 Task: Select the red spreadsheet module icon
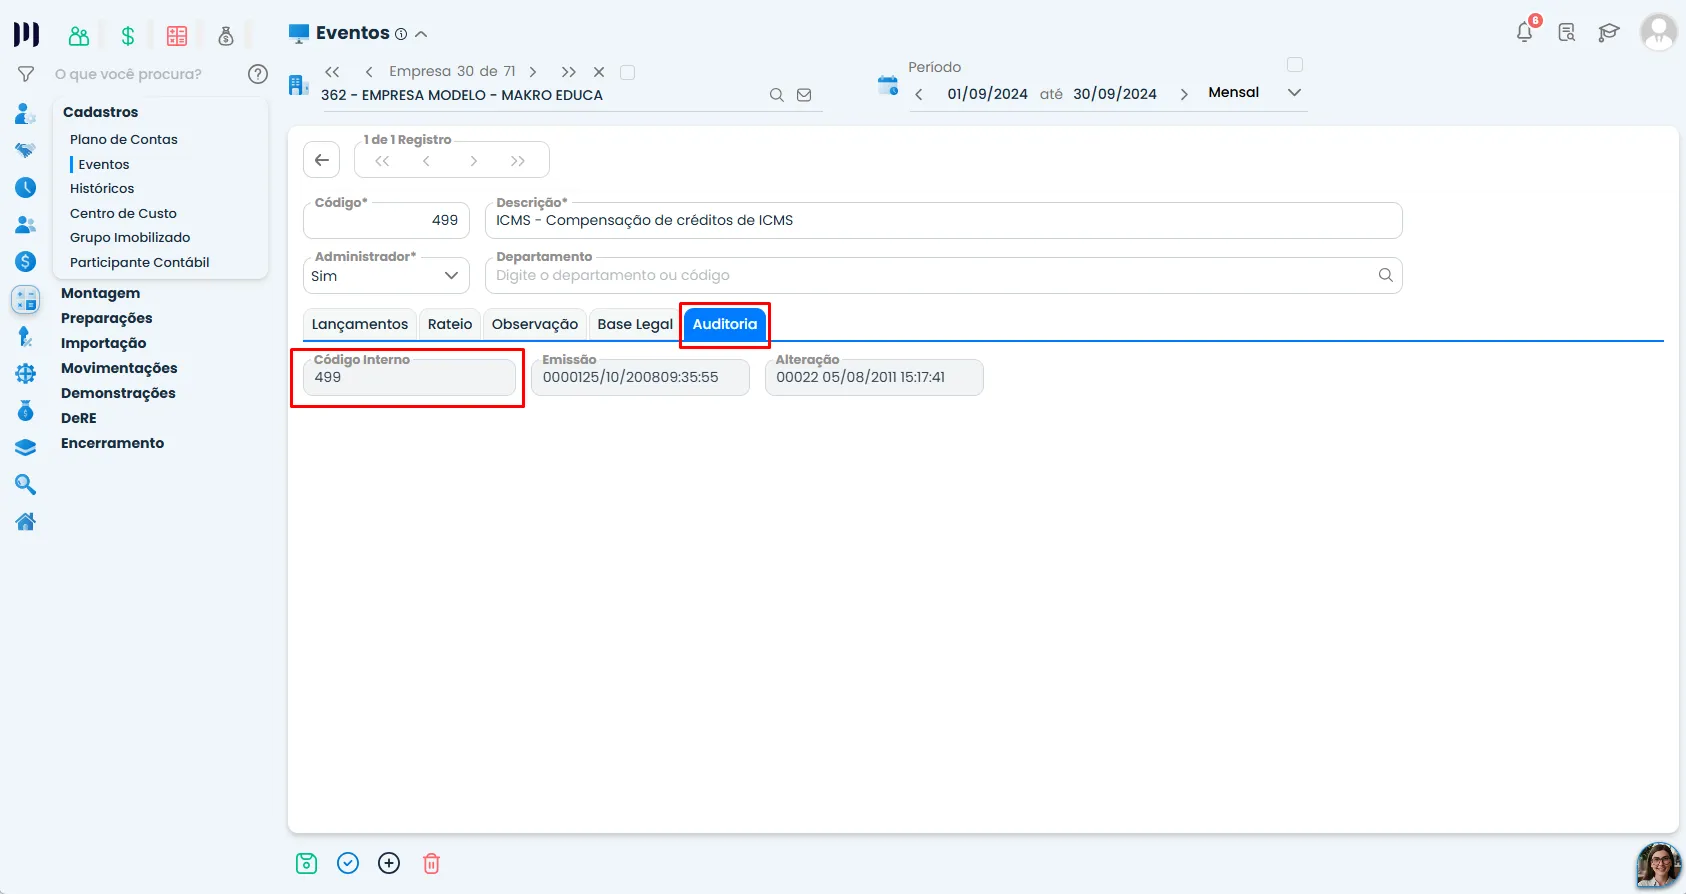click(x=177, y=36)
